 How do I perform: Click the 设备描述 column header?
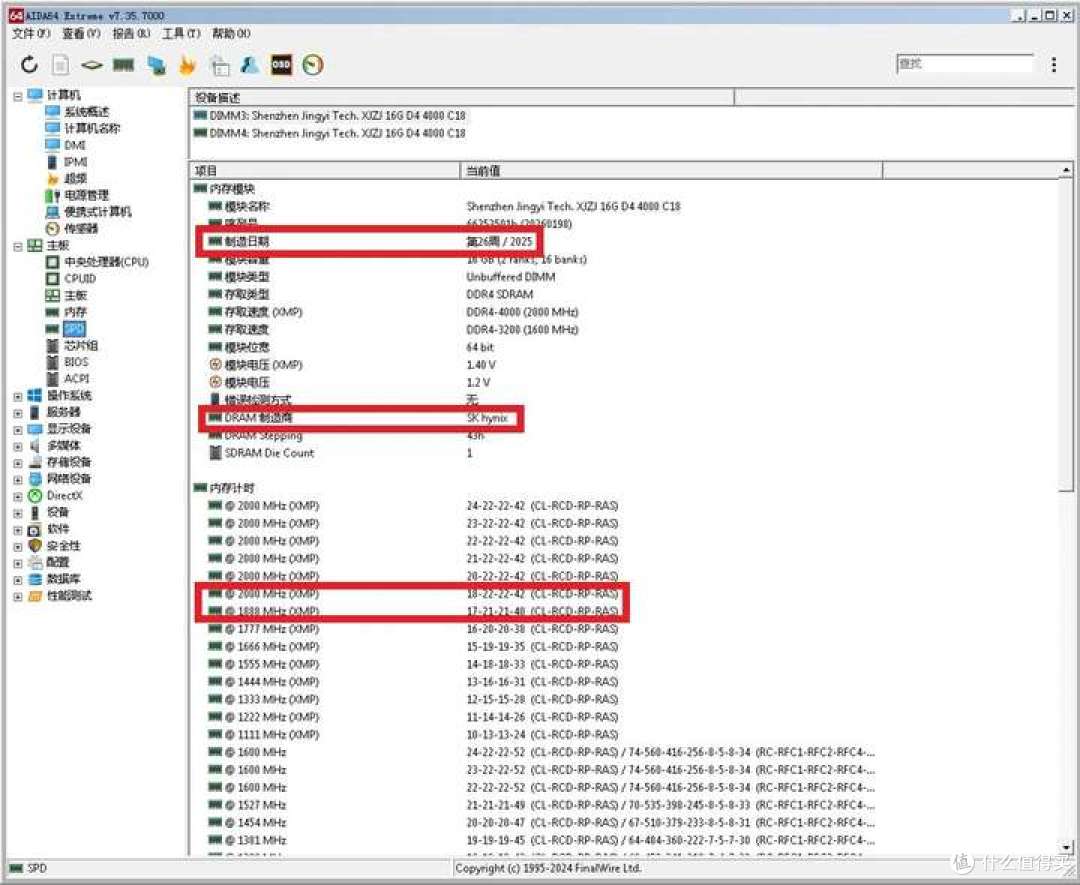[461, 98]
